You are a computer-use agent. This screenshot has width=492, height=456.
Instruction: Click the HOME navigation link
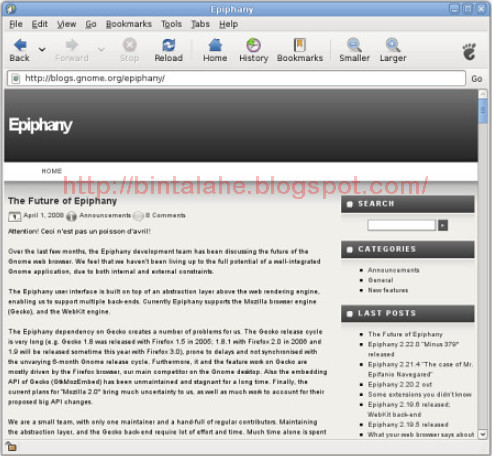click(52, 171)
